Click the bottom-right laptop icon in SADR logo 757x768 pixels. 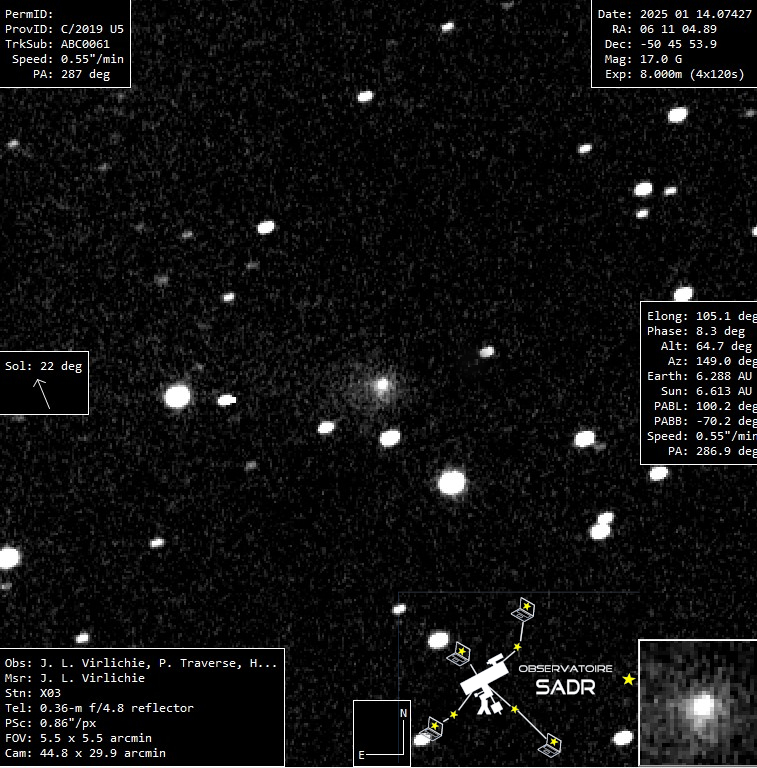coord(550,745)
